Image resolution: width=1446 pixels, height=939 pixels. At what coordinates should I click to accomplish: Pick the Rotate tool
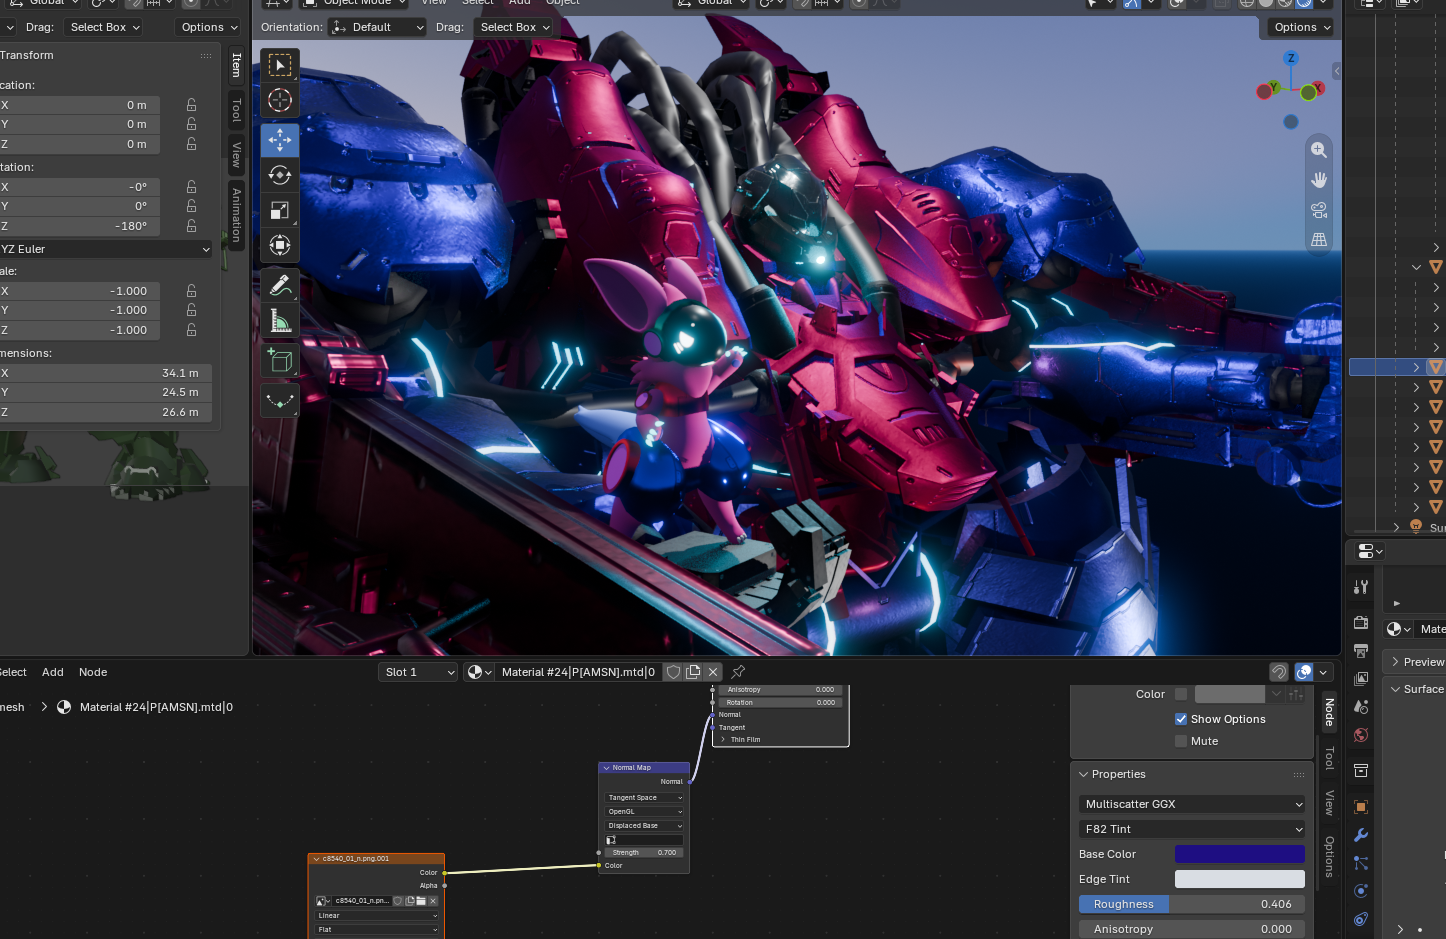[x=280, y=175]
